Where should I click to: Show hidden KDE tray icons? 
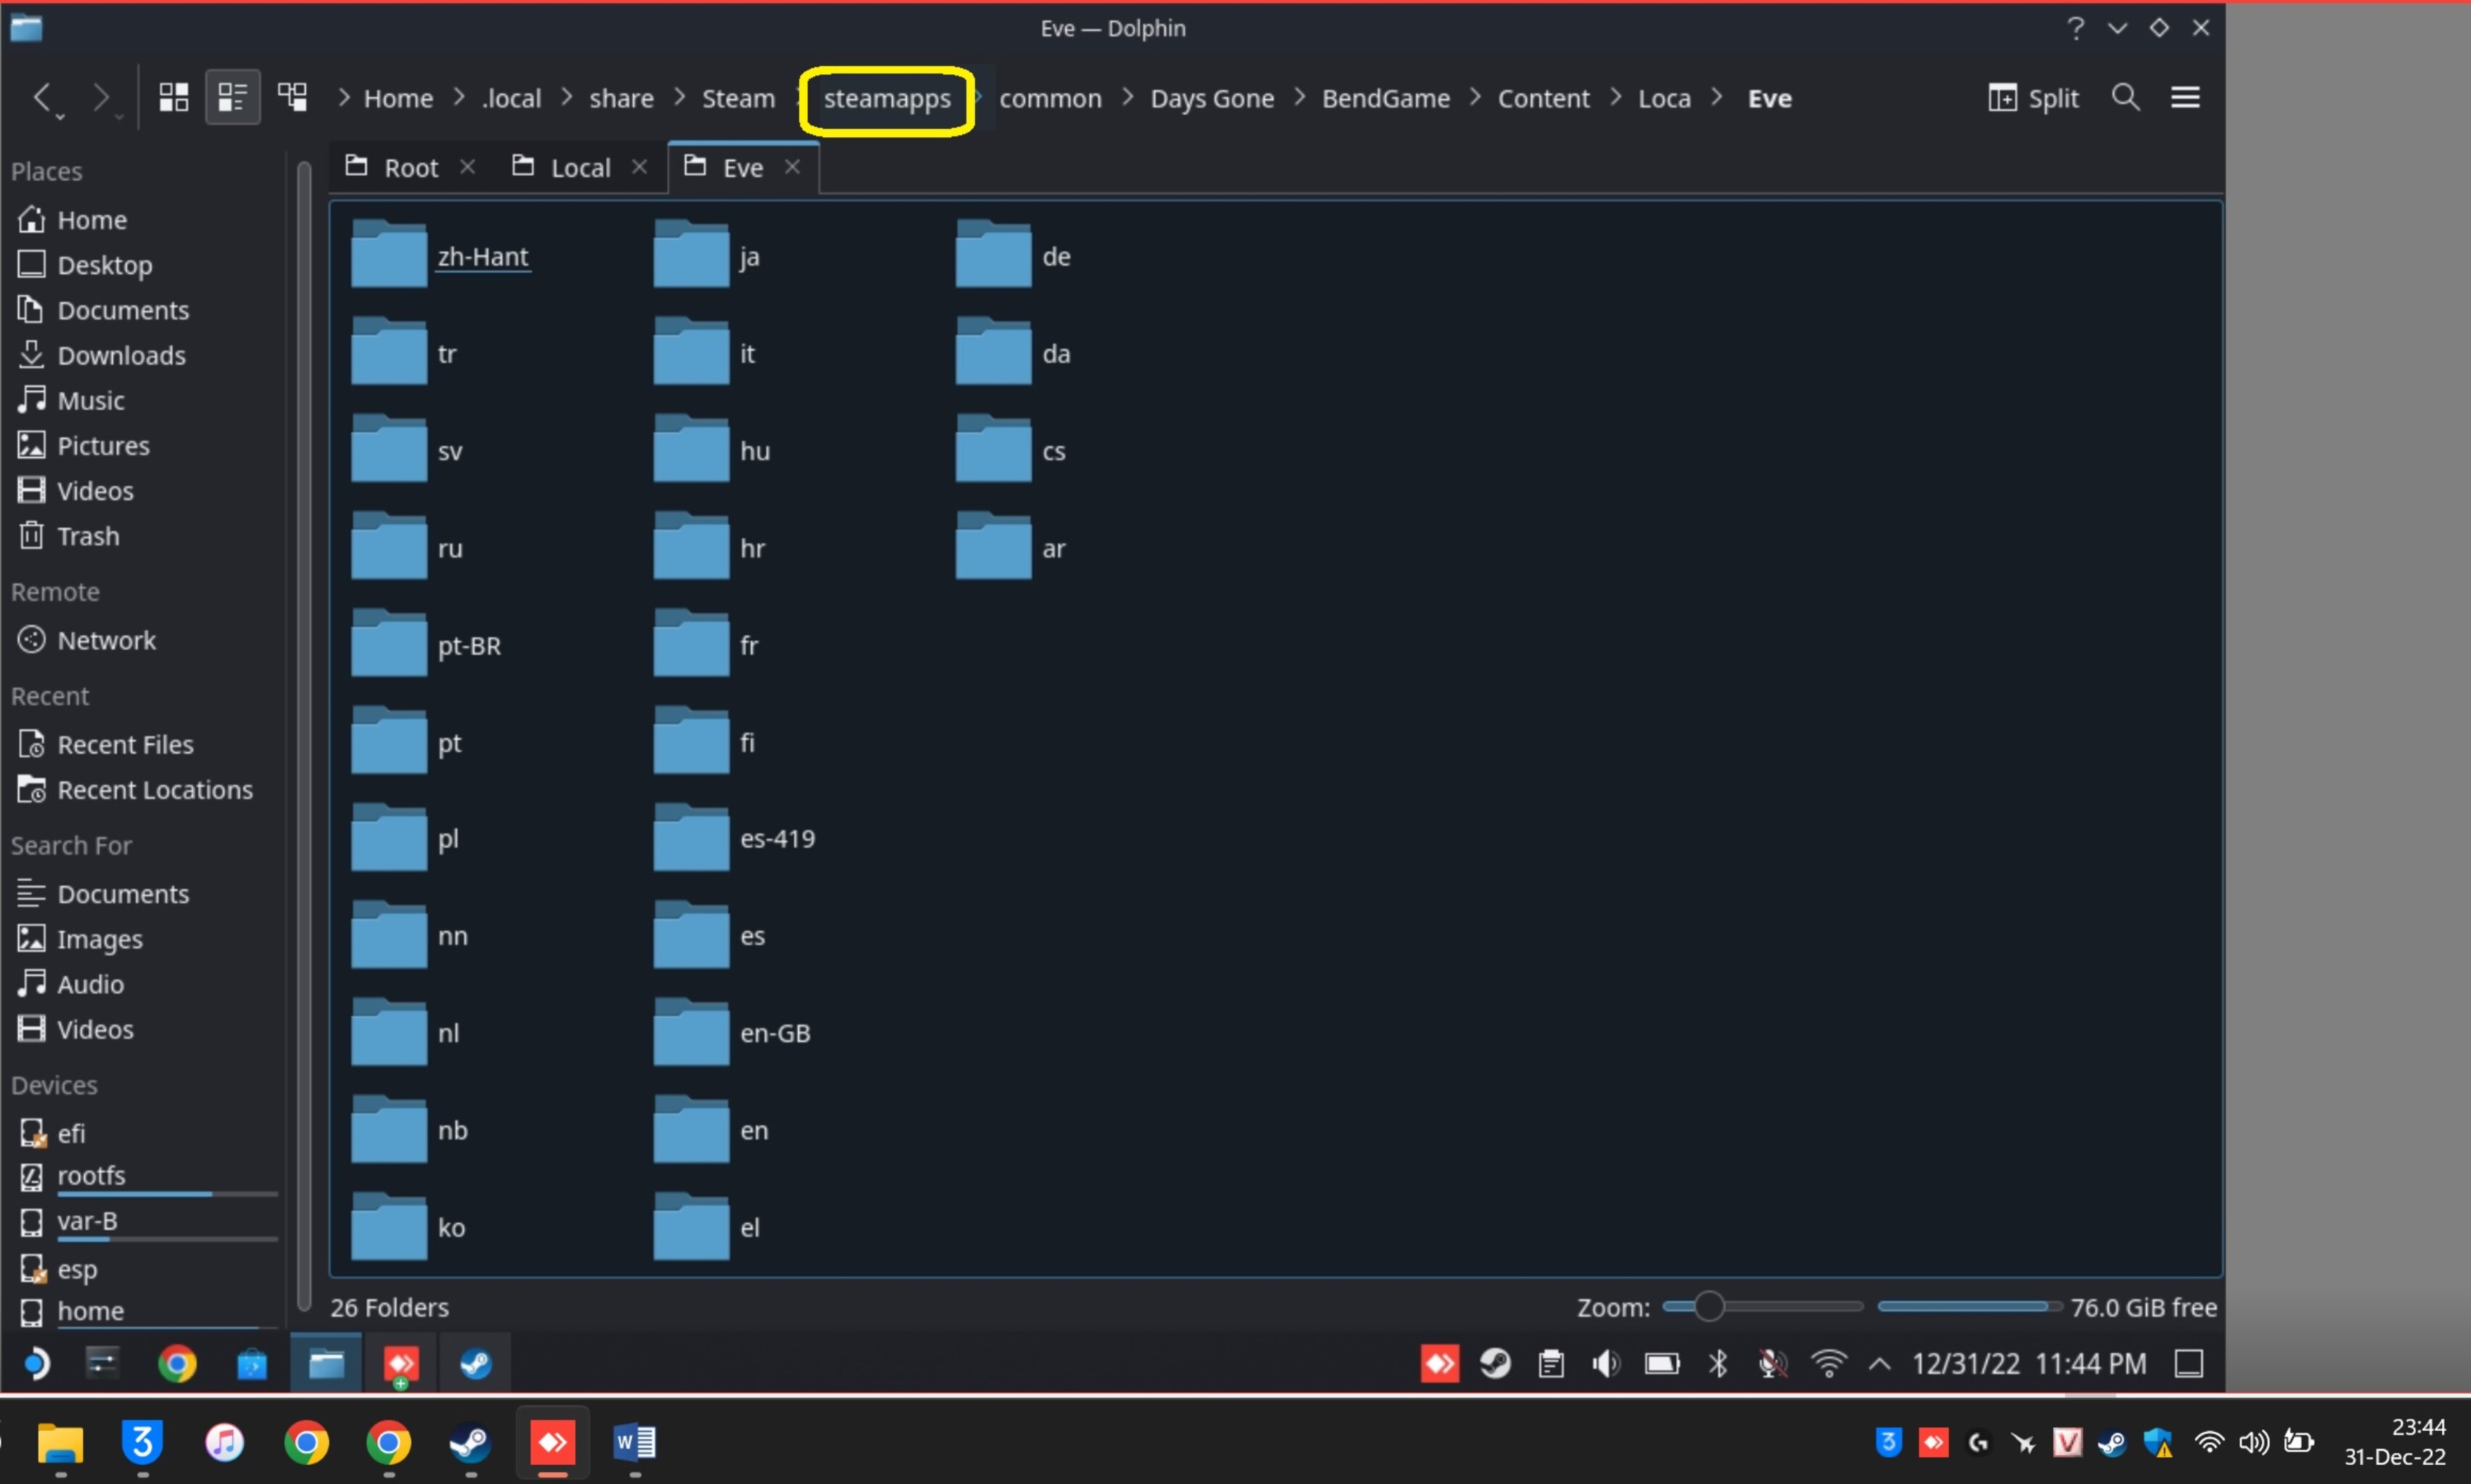pyautogui.click(x=1879, y=1363)
